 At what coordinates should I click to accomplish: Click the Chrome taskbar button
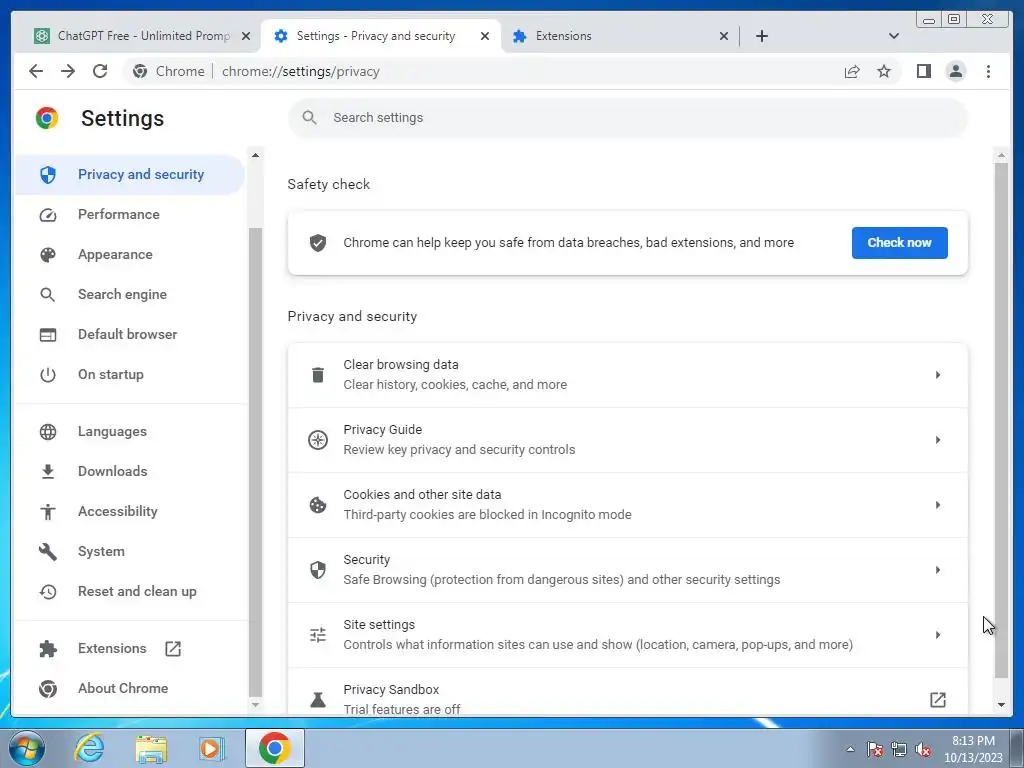tap(274, 748)
